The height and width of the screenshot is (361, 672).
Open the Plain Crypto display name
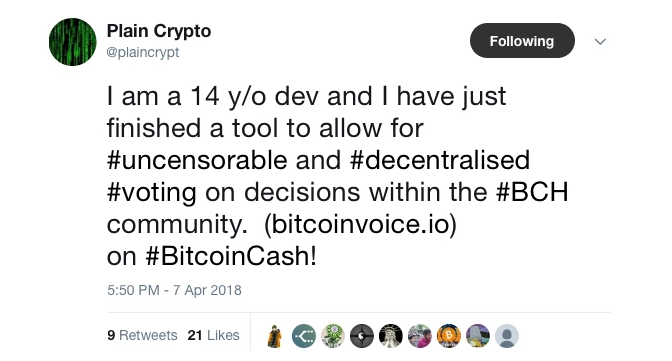(x=159, y=31)
